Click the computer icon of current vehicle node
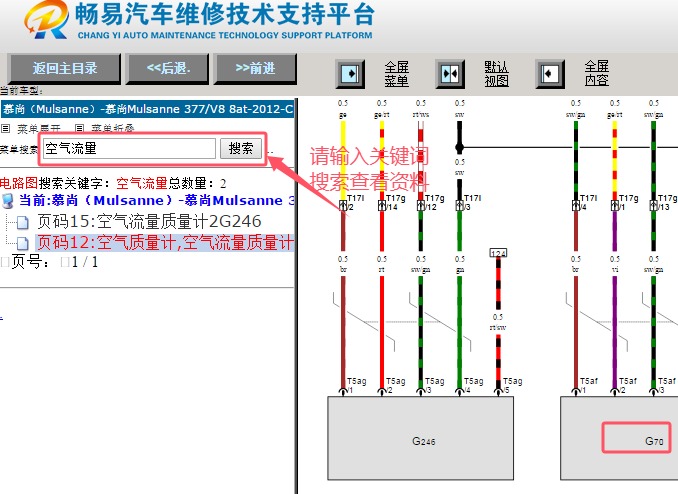 7,201
